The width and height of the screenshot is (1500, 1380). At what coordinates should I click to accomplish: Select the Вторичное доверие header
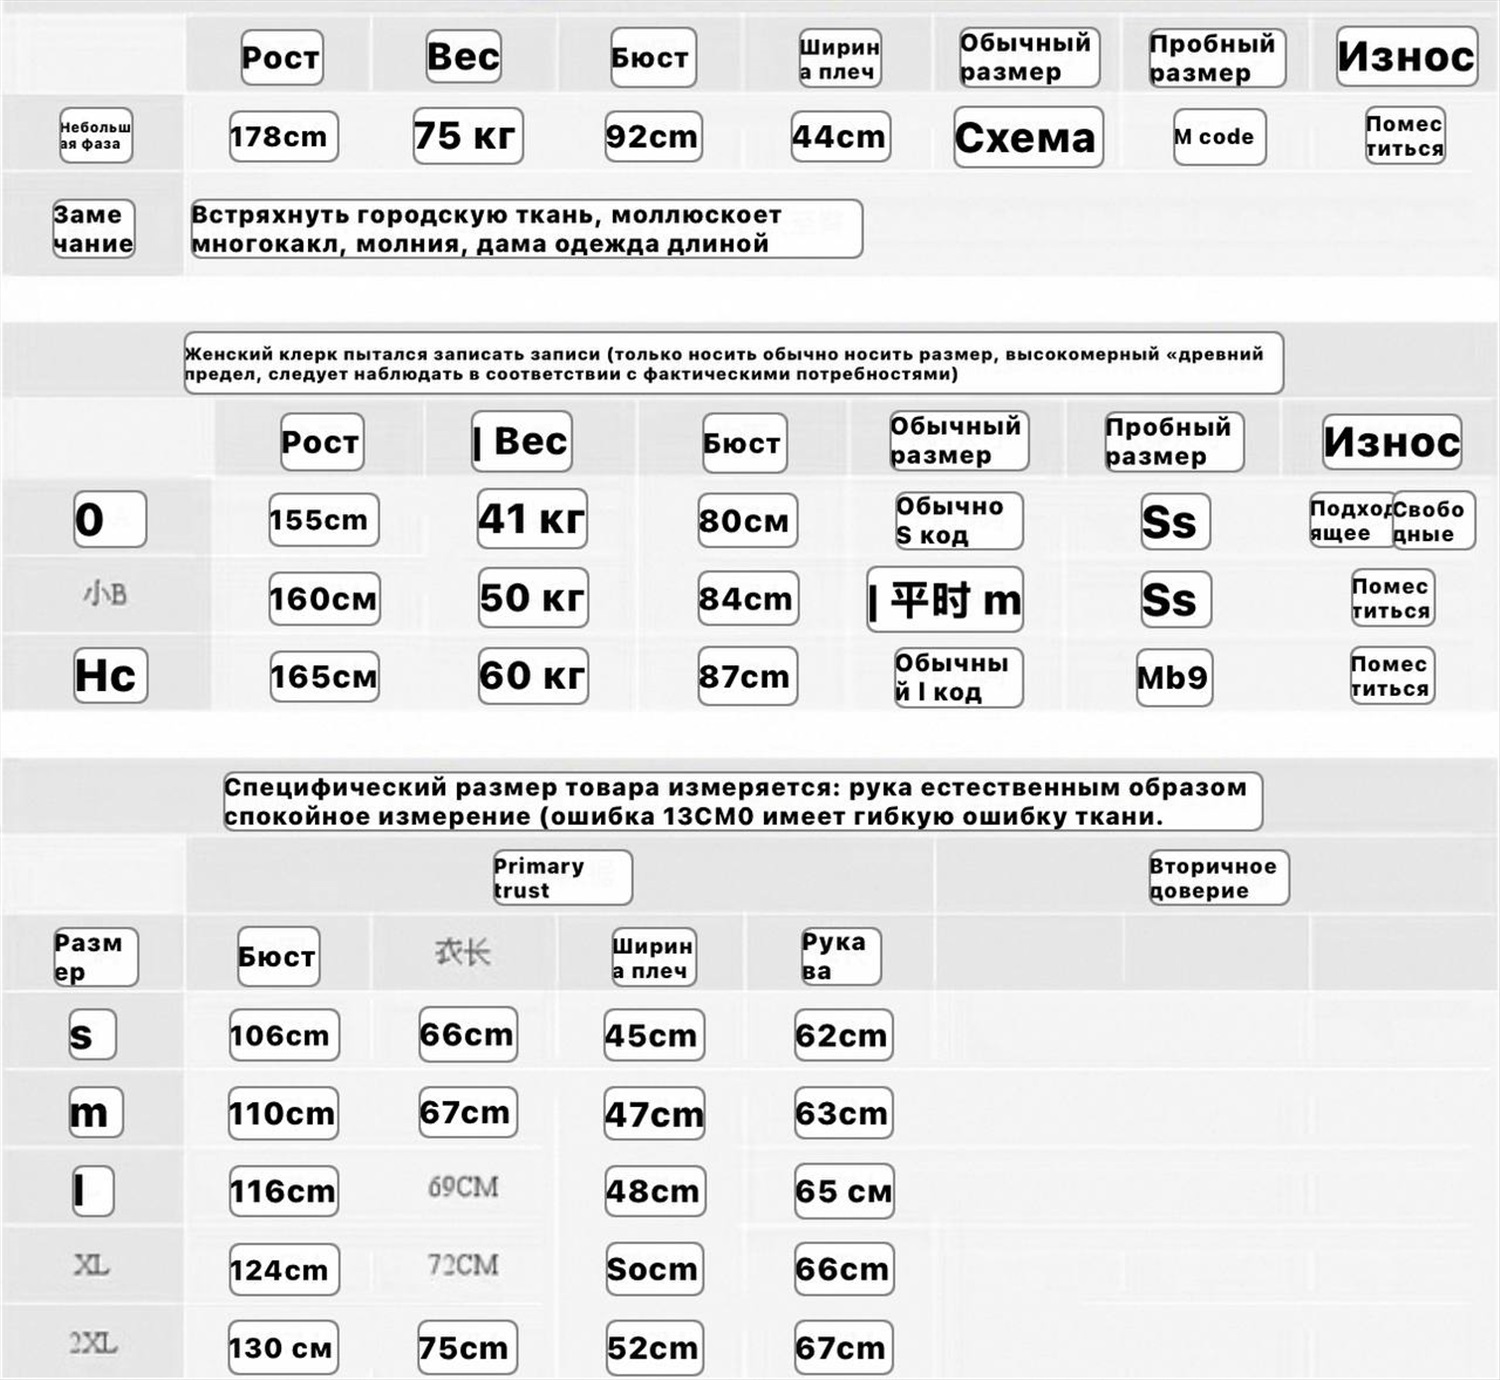point(1217,878)
